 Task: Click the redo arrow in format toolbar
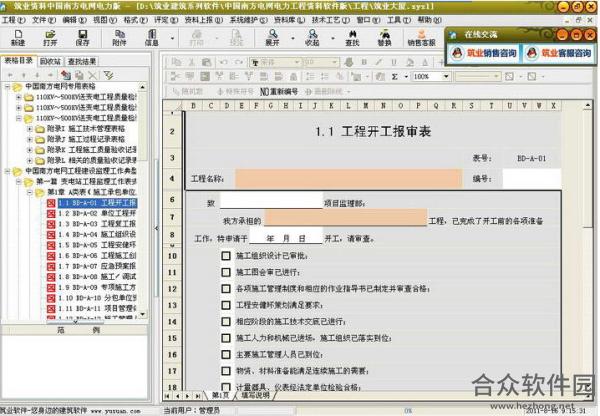pos(239,62)
